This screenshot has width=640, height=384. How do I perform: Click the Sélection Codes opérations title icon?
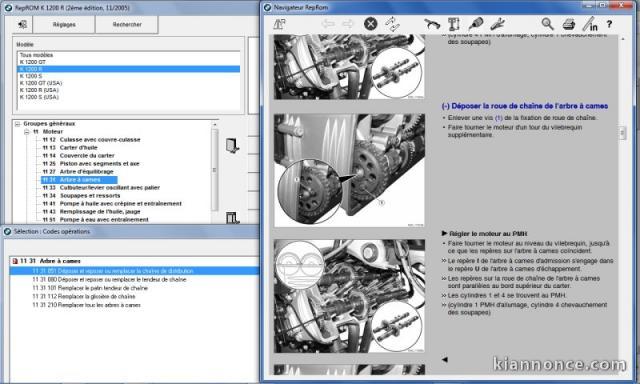[x=7, y=231]
